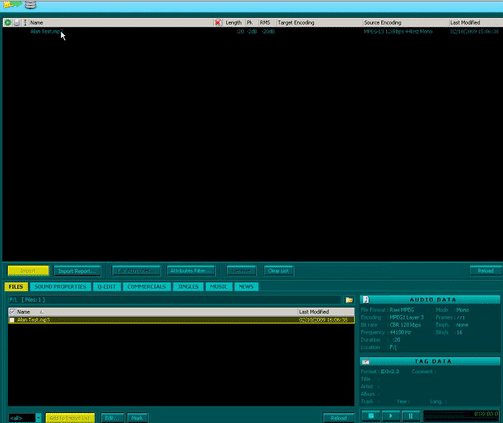
Task: Click the Mark button below file list
Action: click(x=137, y=418)
